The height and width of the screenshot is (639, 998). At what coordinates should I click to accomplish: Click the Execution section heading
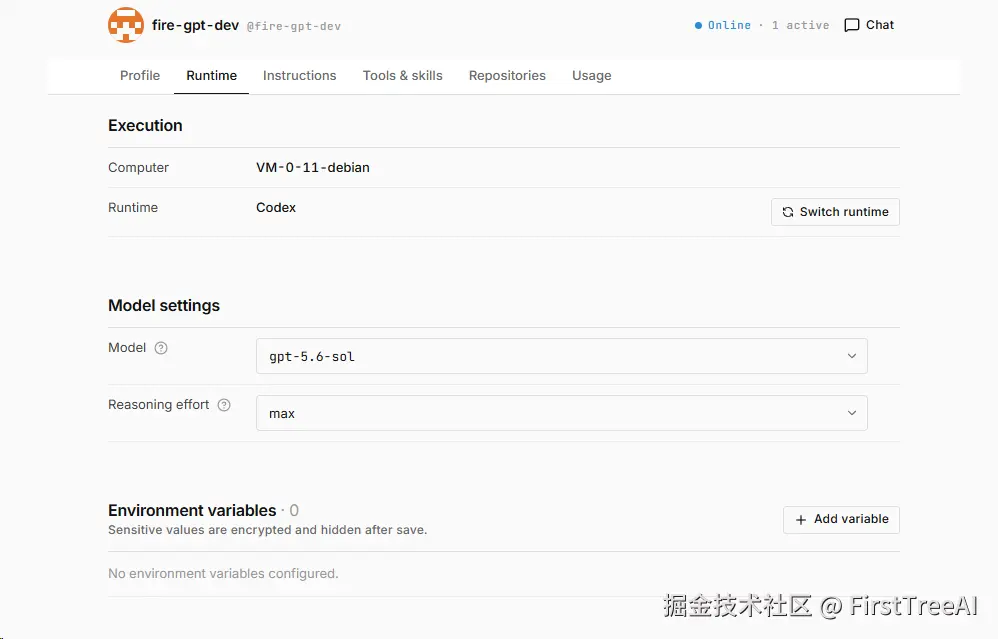click(x=145, y=125)
